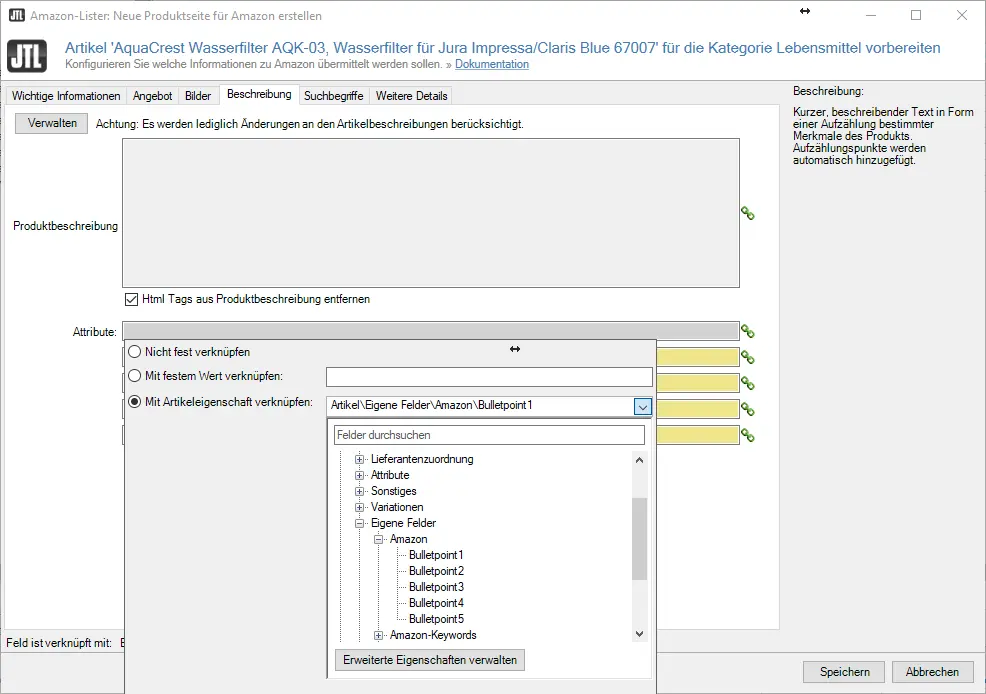
Task: Expand the Variationen tree node
Action: 359,507
